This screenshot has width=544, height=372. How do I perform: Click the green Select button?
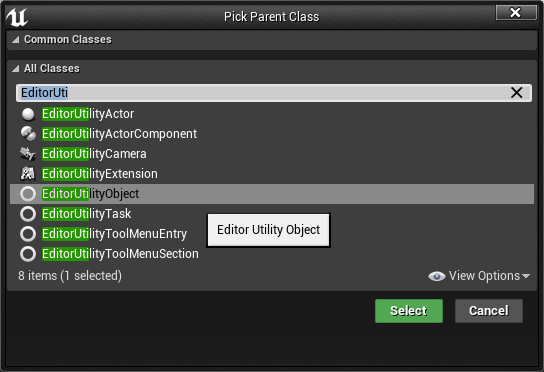pyautogui.click(x=409, y=311)
